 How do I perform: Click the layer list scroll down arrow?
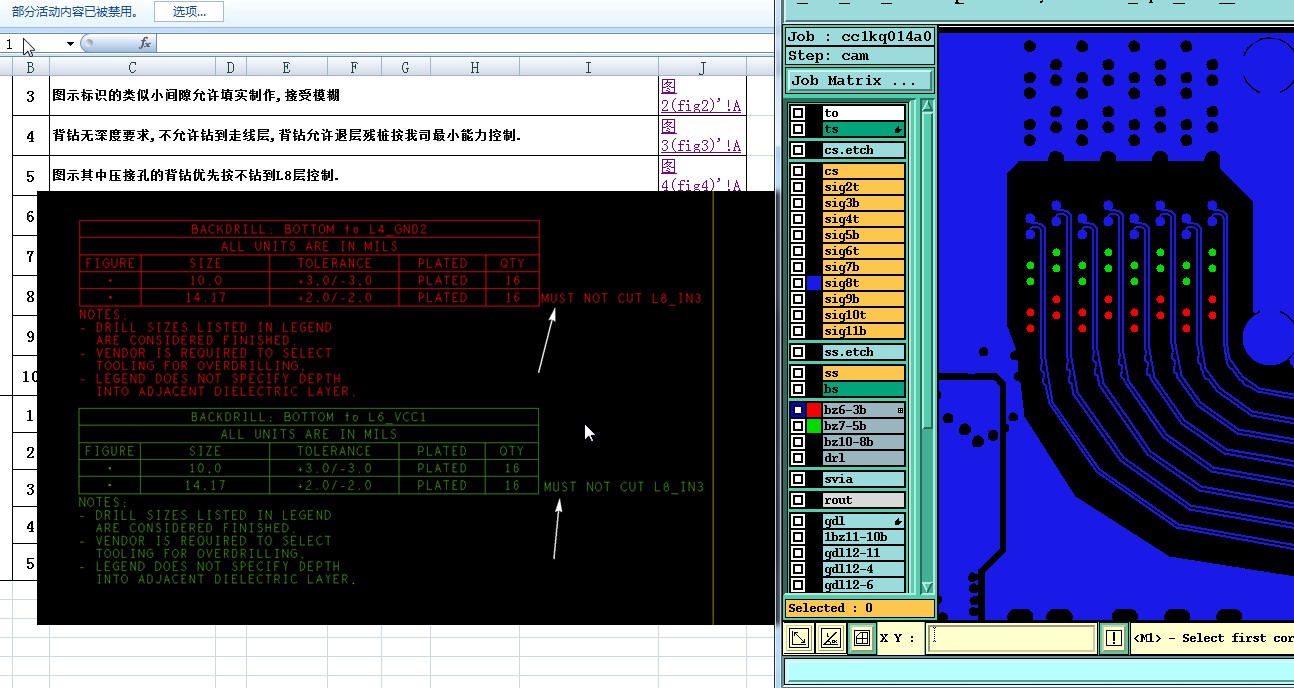pos(927,587)
